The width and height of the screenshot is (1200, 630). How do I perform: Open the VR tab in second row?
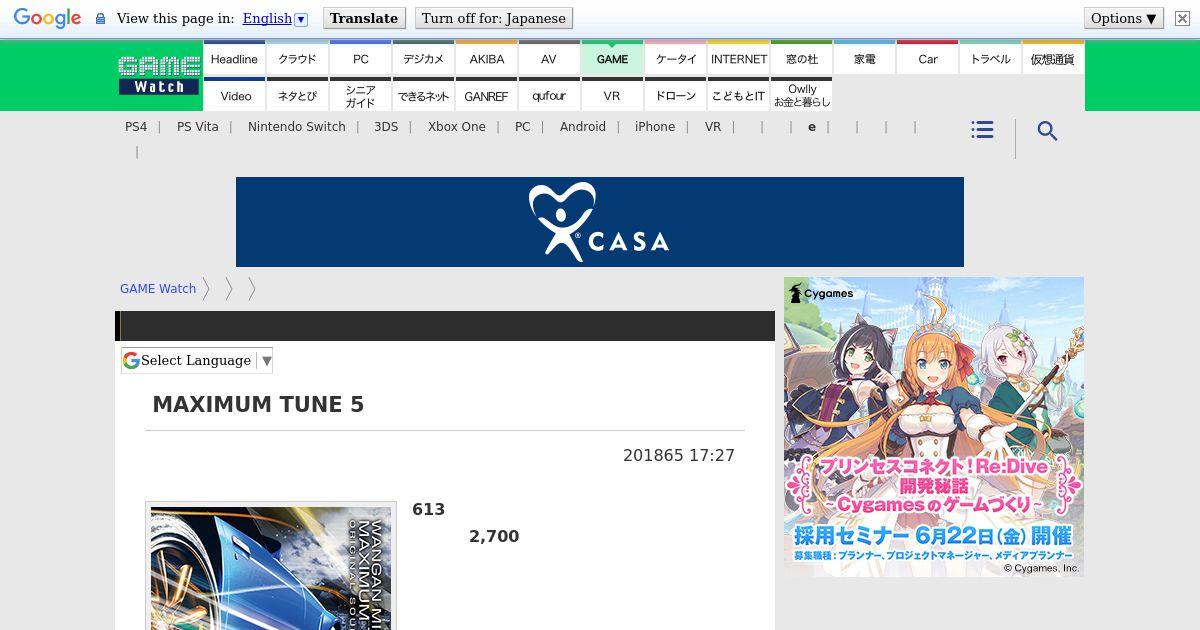(x=612, y=96)
